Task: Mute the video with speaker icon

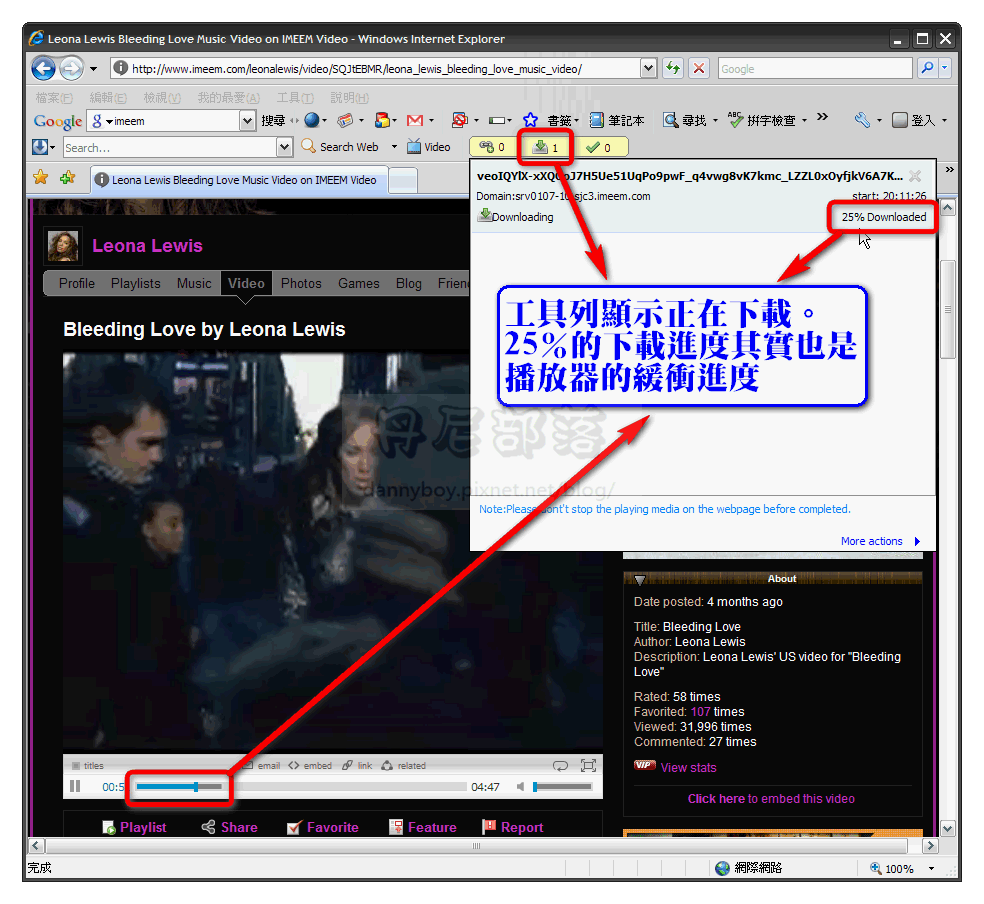Action: (x=520, y=786)
